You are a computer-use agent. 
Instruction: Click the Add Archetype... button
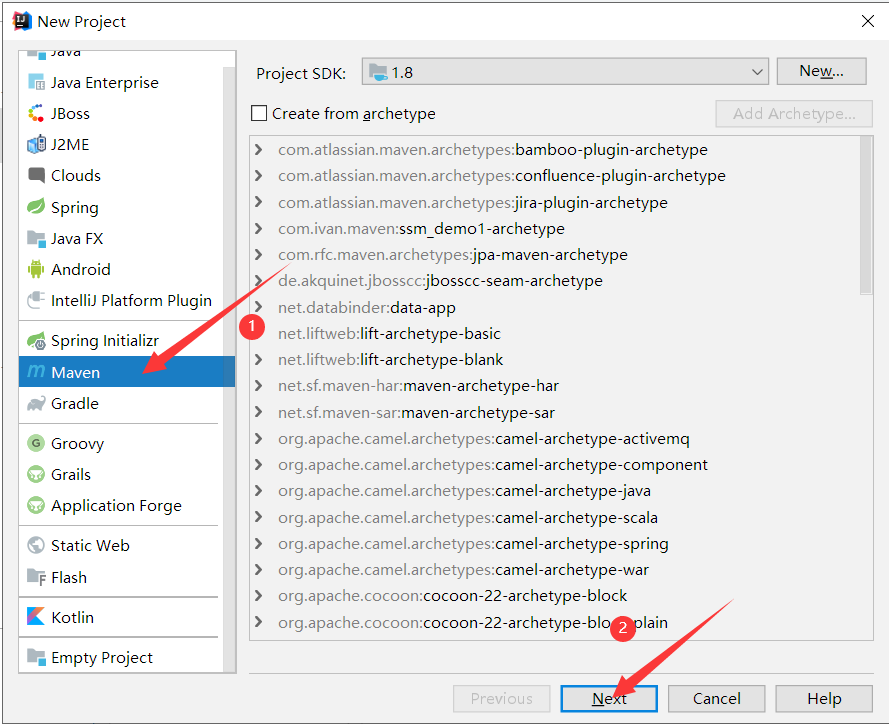[794, 113]
